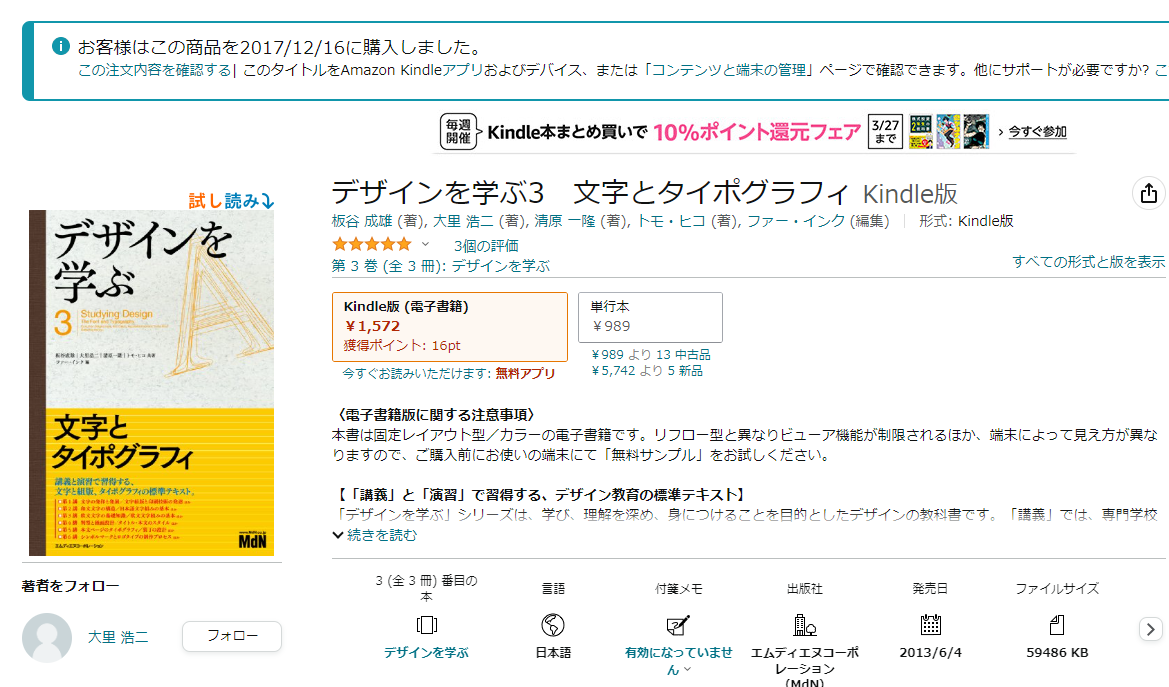Click the シリーズ番目 book series icon

click(x=427, y=622)
